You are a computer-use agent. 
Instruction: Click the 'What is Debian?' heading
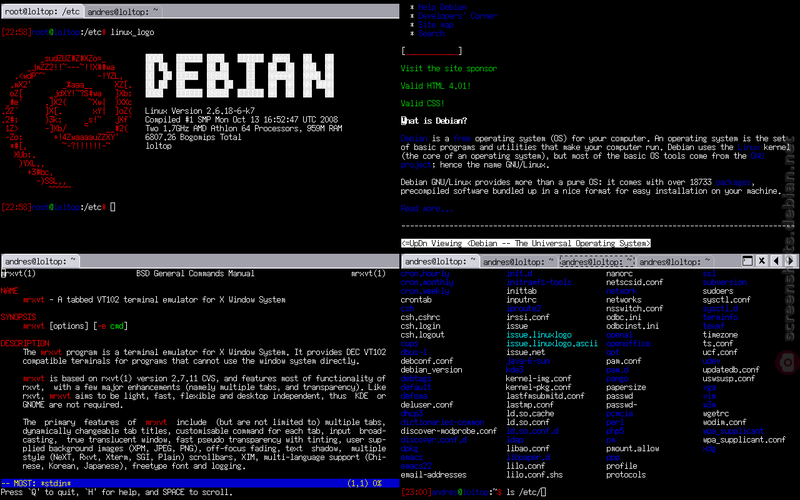click(434, 121)
